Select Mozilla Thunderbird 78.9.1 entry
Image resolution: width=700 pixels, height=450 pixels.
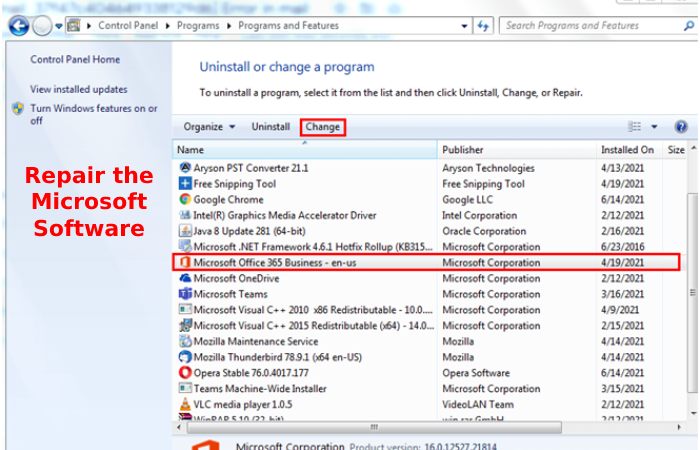coord(278,357)
